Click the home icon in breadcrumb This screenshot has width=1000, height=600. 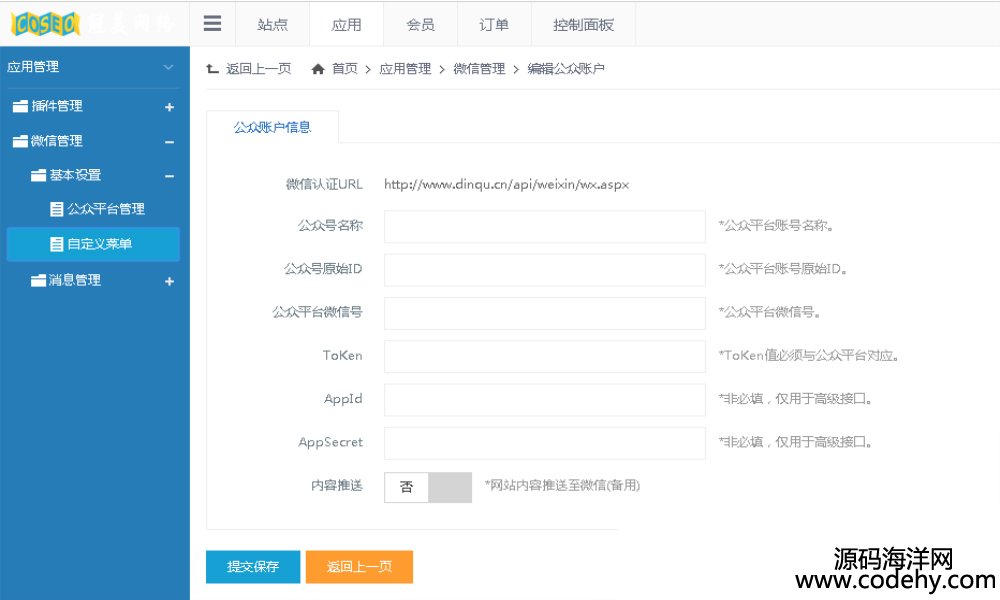318,69
